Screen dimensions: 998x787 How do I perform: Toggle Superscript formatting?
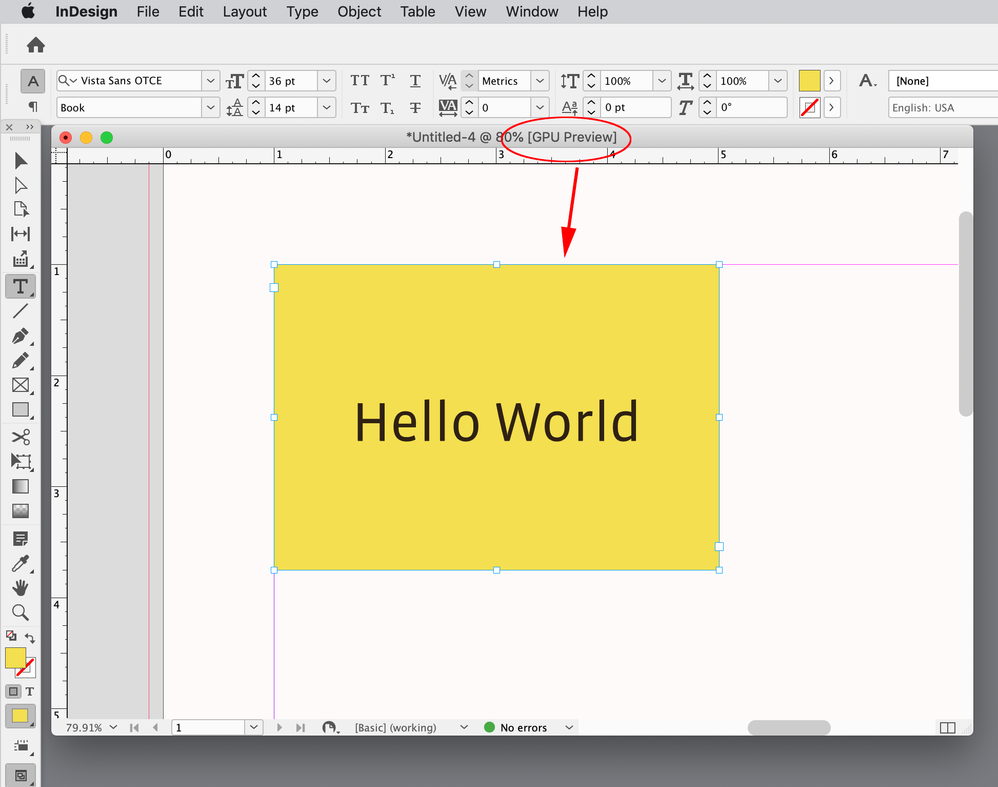click(387, 80)
